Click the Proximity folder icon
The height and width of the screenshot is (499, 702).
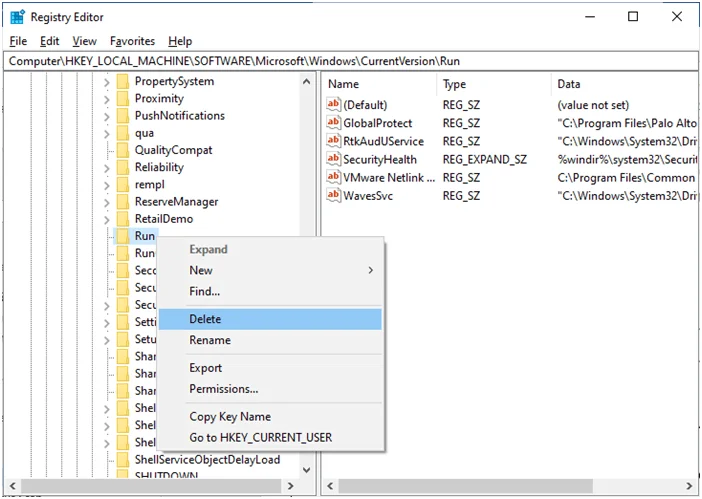[x=123, y=98]
